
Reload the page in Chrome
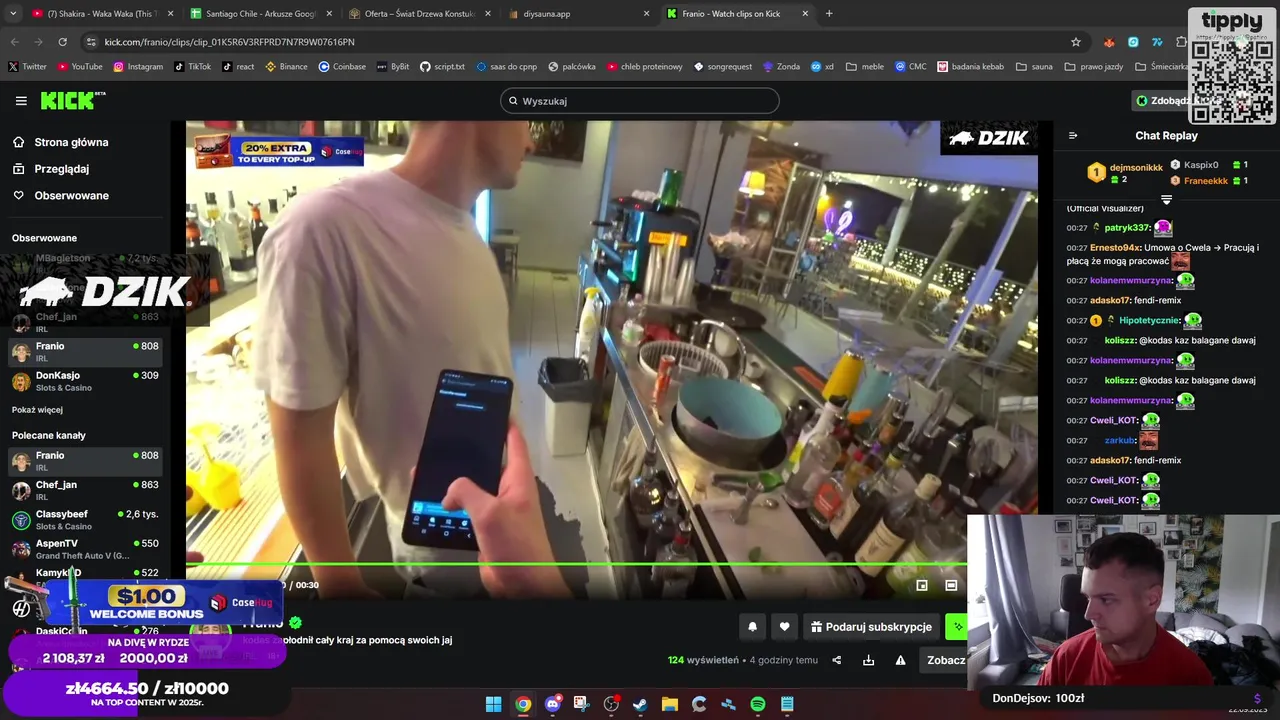pyautogui.click(x=62, y=42)
